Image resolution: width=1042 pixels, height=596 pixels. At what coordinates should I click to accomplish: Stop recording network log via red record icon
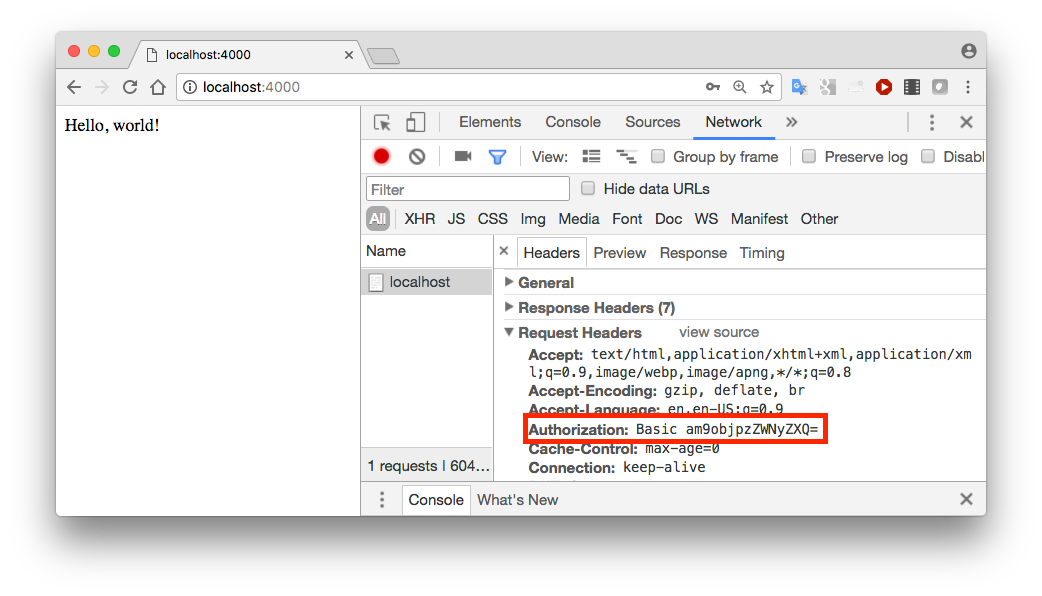[x=381, y=156]
